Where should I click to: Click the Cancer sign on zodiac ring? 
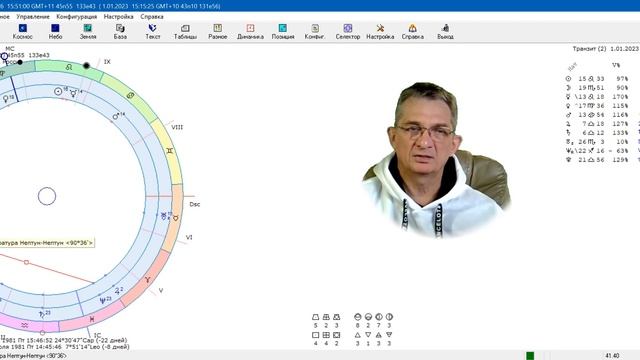click(130, 96)
